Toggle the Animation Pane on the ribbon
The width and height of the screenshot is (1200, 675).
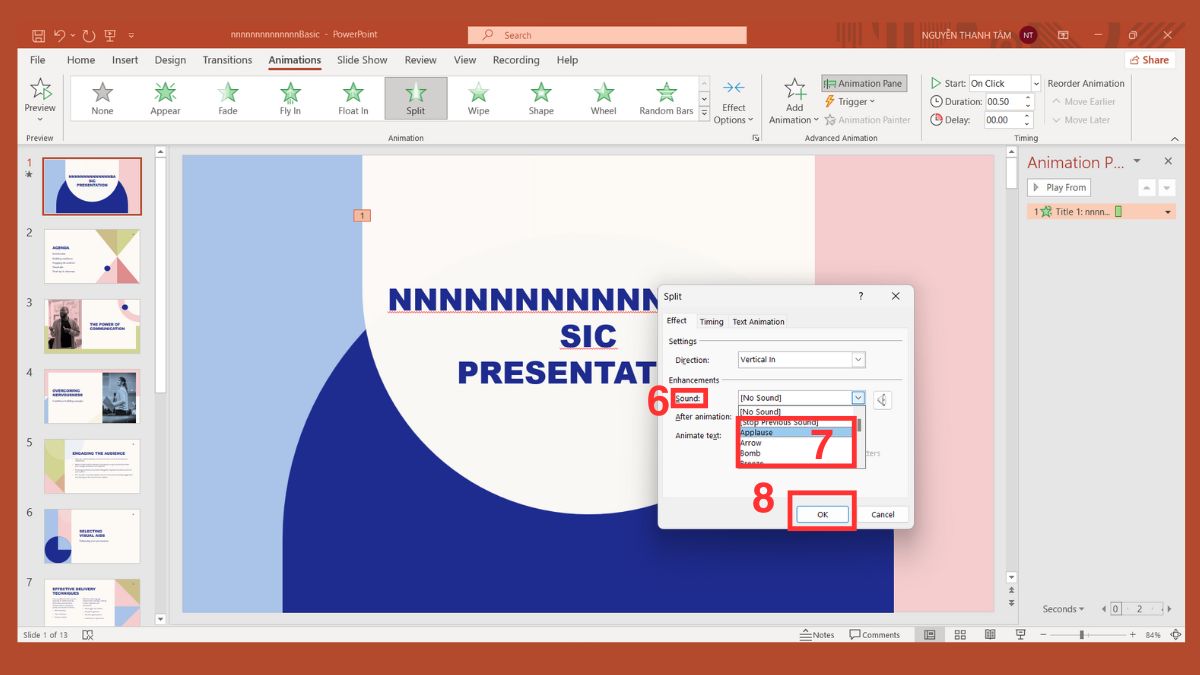pyautogui.click(x=863, y=83)
